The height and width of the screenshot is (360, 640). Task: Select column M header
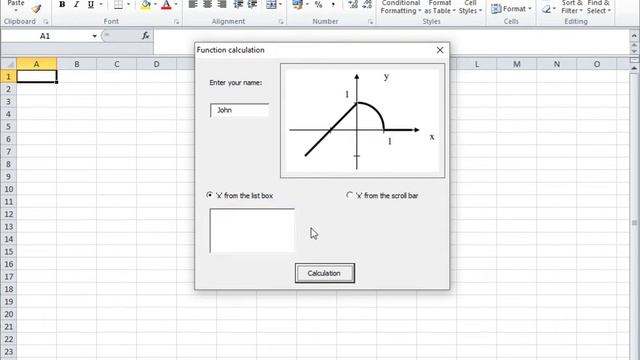(517, 64)
